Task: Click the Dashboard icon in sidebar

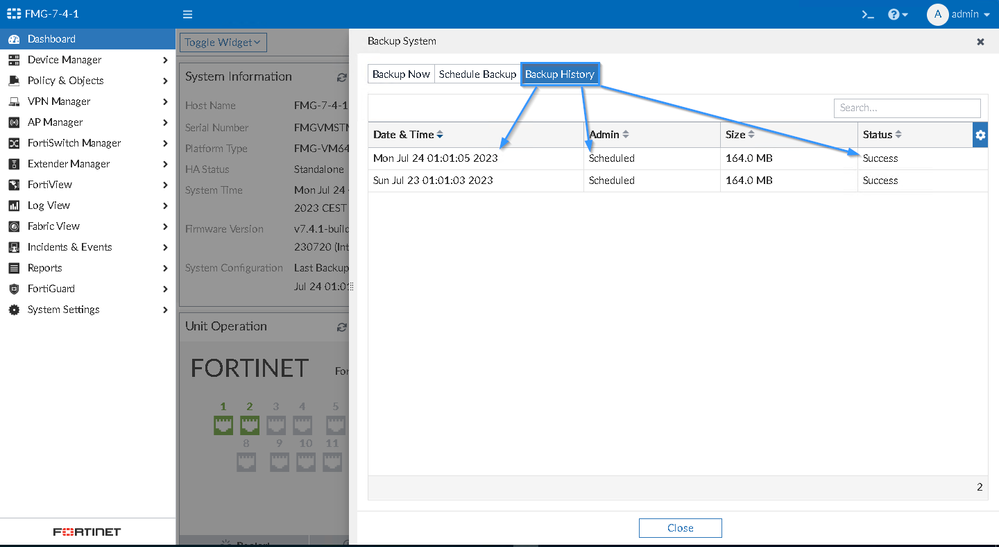Action: [x=14, y=39]
